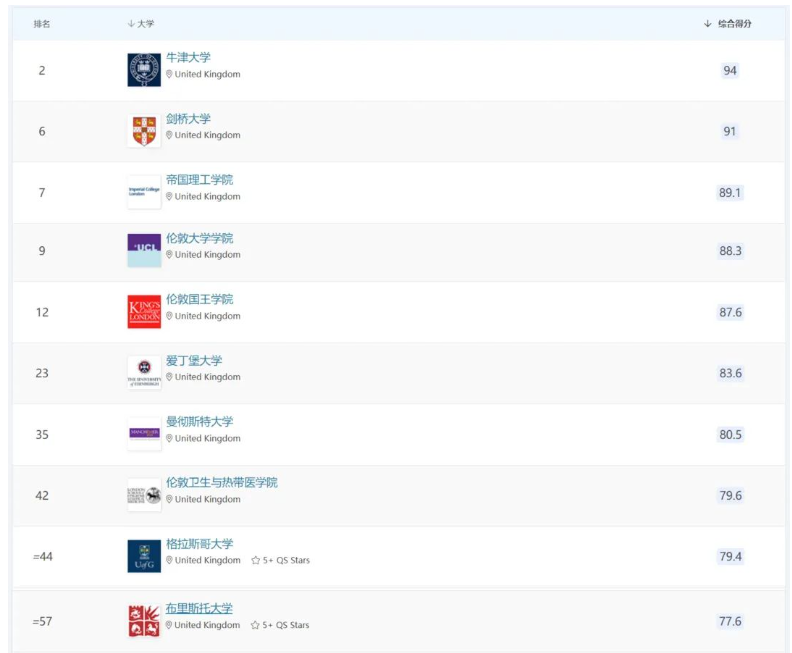Select score value 87.6
Viewport: 792px width, 653px height.
730,312
